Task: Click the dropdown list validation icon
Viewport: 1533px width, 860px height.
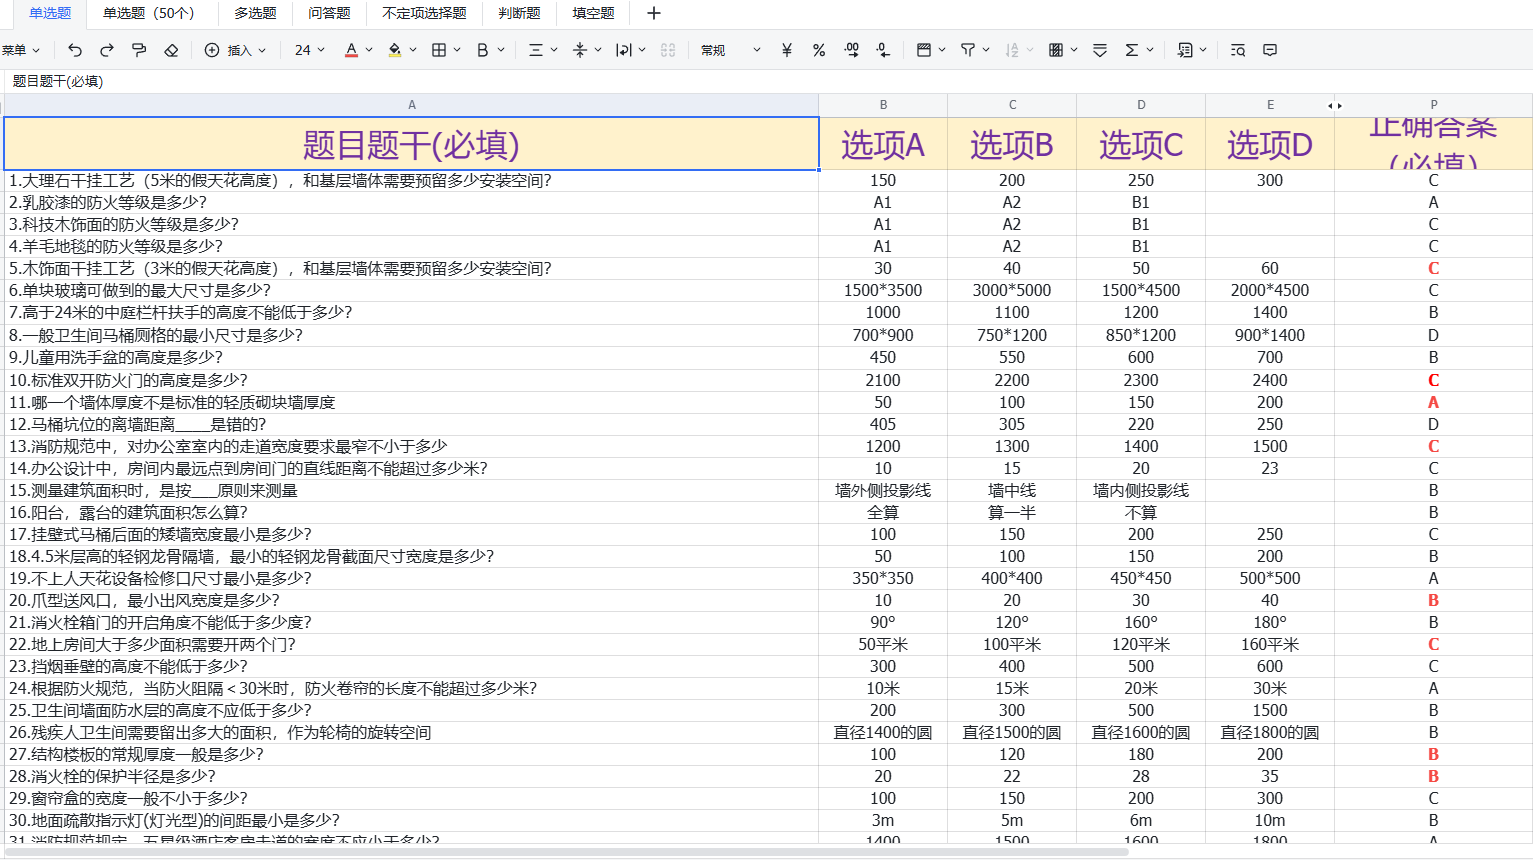Action: point(1100,50)
